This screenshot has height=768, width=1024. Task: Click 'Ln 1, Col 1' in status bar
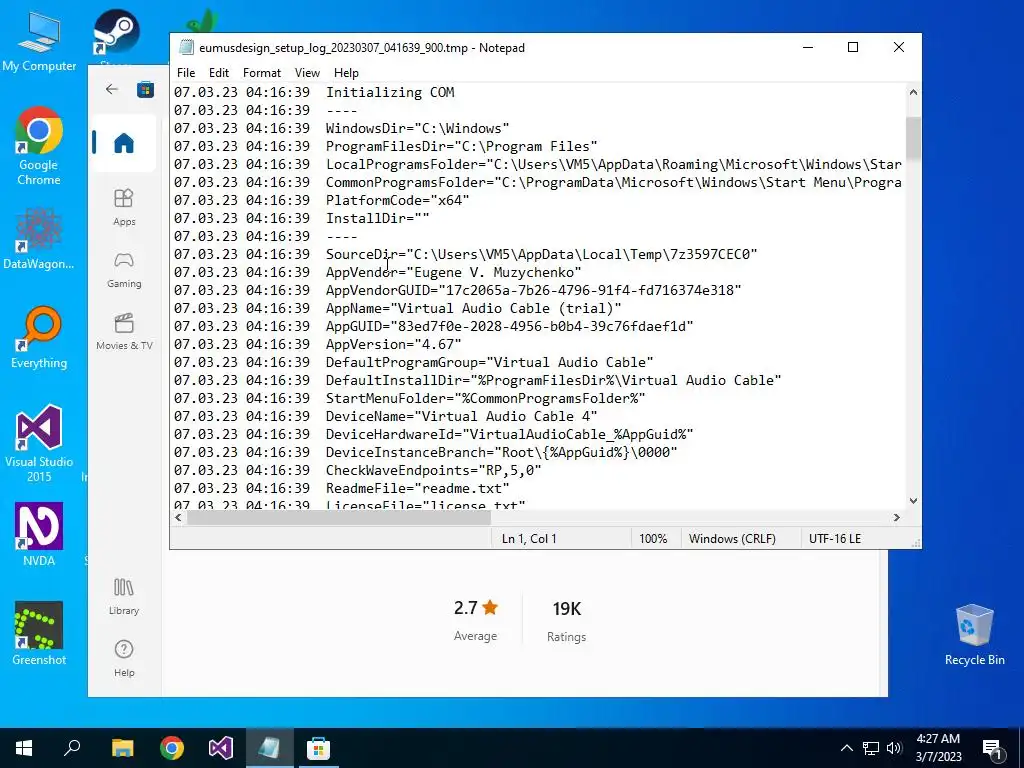tap(529, 539)
